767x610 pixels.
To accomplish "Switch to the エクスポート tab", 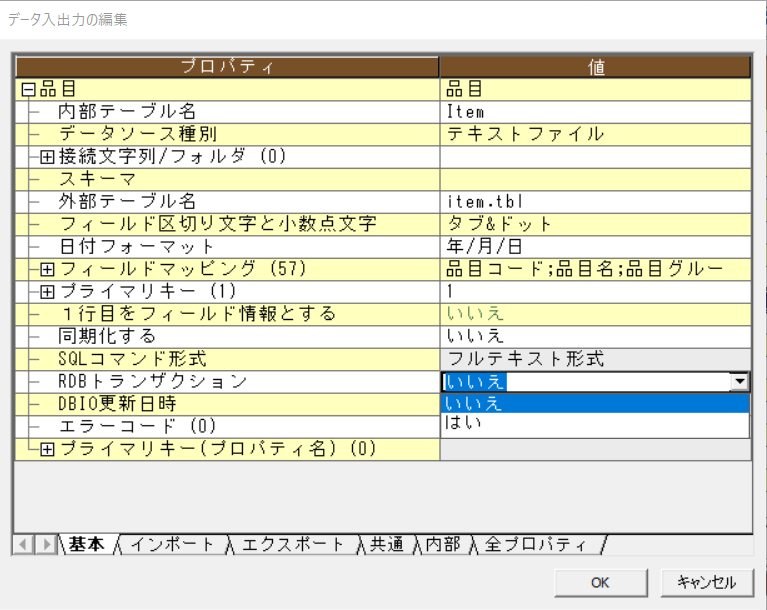I will click(293, 544).
